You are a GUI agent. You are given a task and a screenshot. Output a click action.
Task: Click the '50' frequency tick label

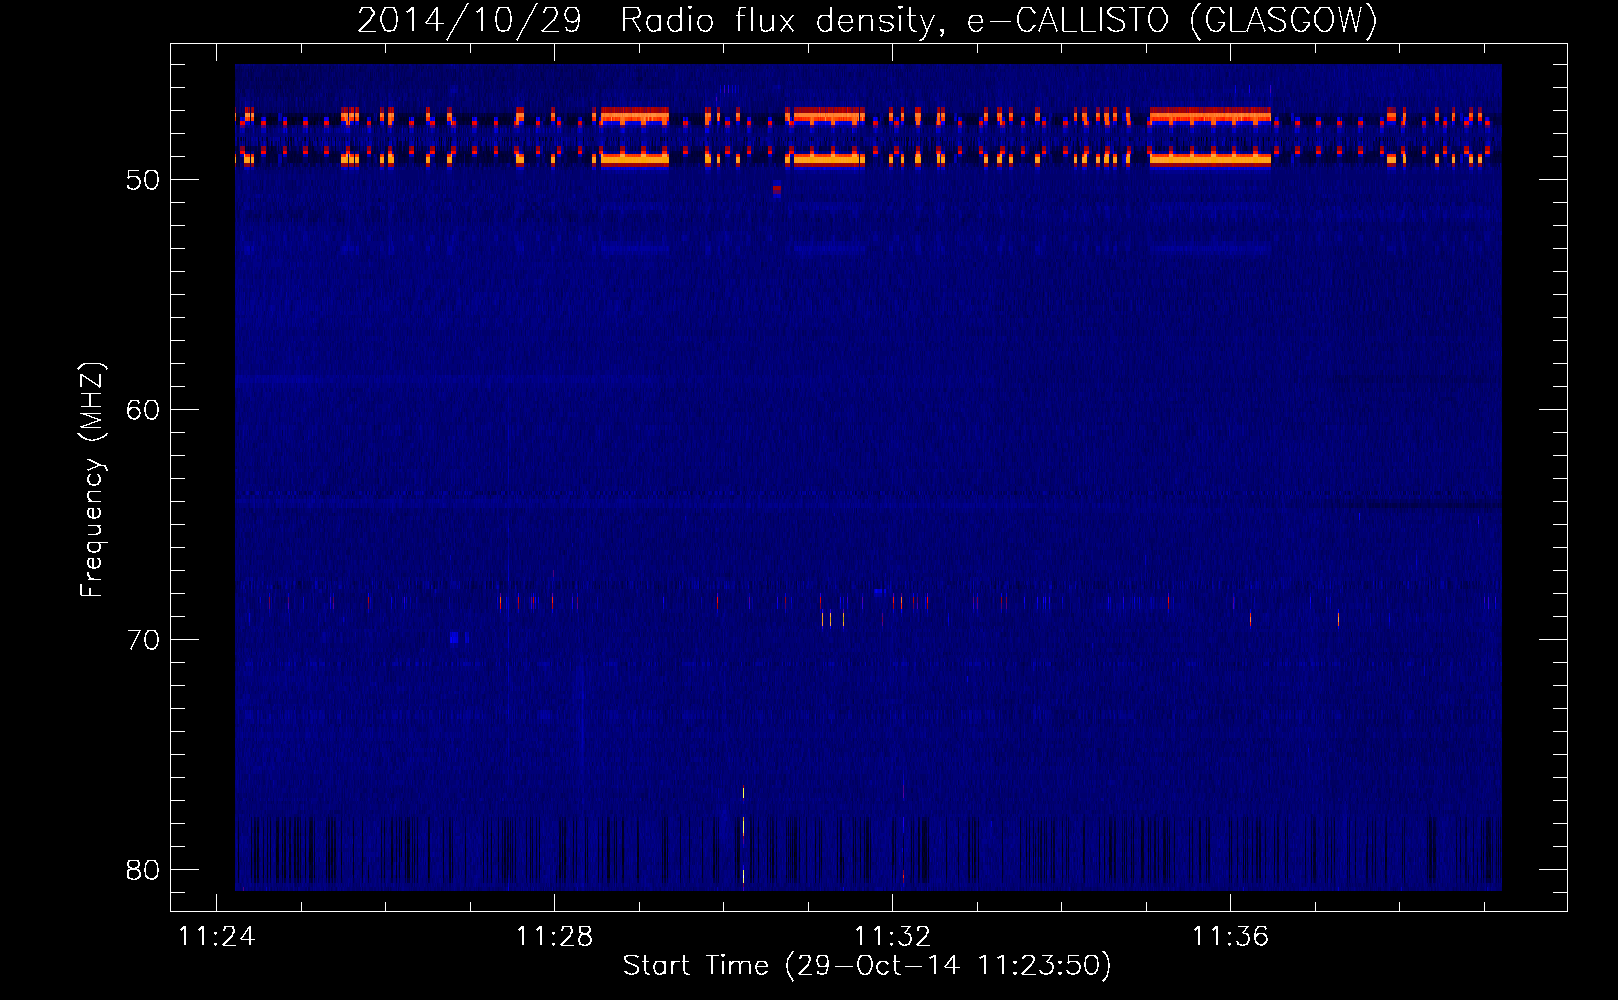[143, 180]
